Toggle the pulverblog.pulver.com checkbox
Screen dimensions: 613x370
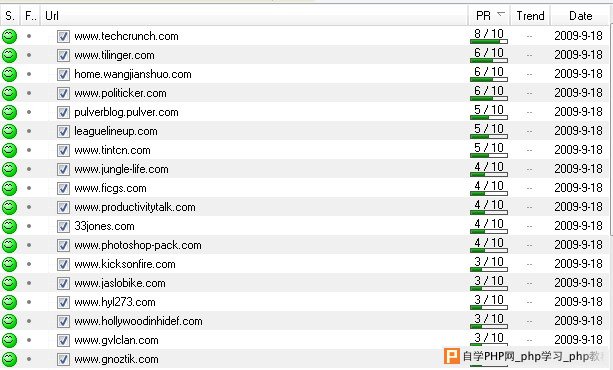[x=63, y=112]
